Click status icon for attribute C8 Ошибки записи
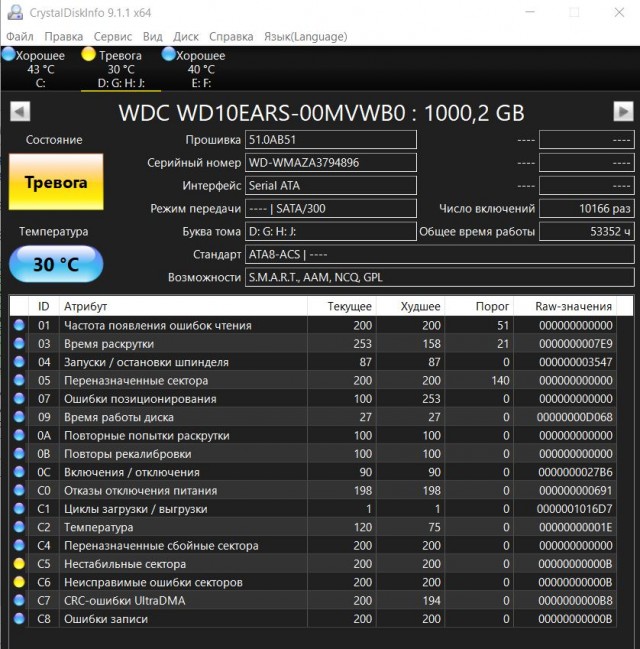 (x=19, y=619)
